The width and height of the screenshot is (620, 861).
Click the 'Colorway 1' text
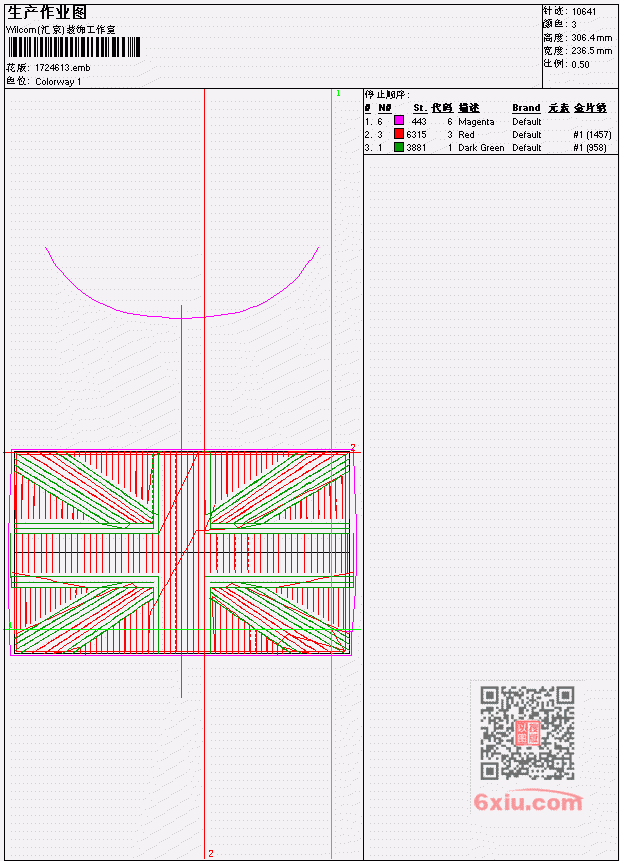click(x=58, y=82)
